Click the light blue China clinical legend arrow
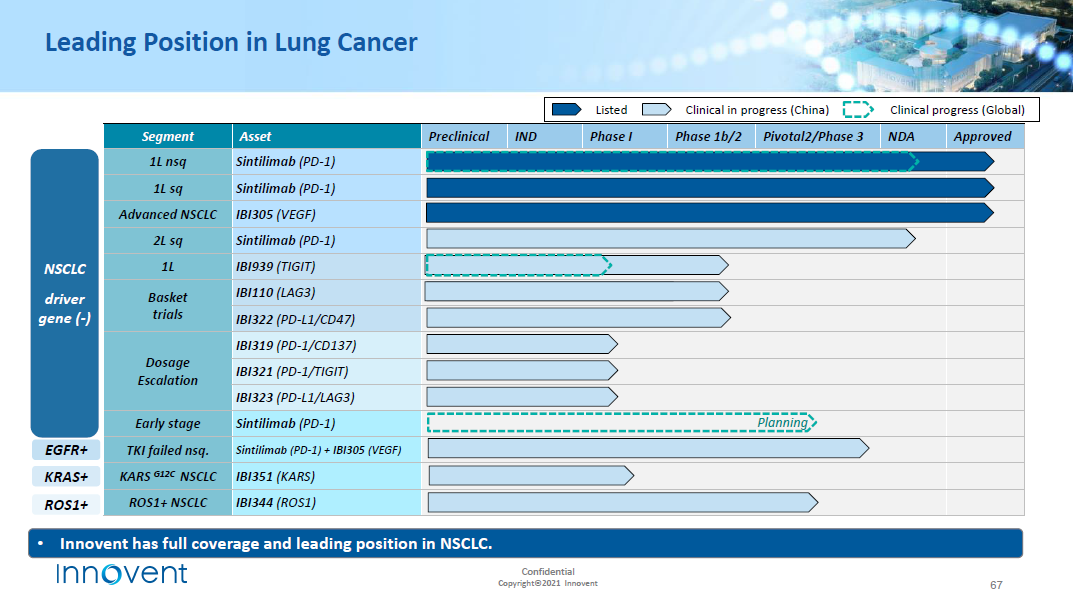 (x=657, y=110)
